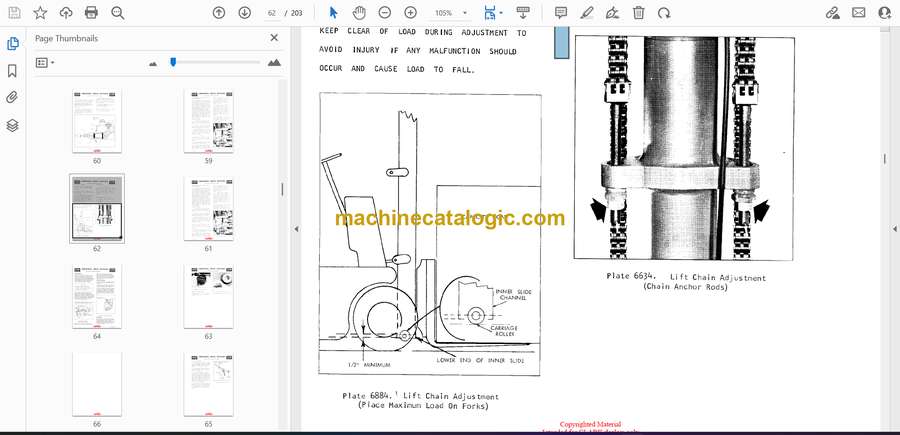This screenshot has width=900, height=435.
Task: Zoom in with the plus icon
Action: click(x=410, y=13)
